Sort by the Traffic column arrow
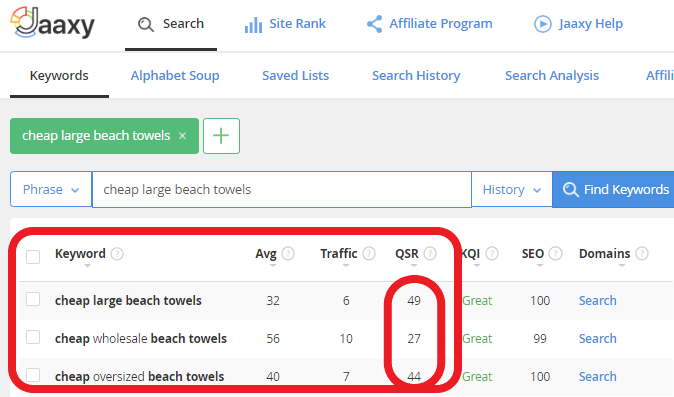674x397 pixels. click(x=346, y=266)
